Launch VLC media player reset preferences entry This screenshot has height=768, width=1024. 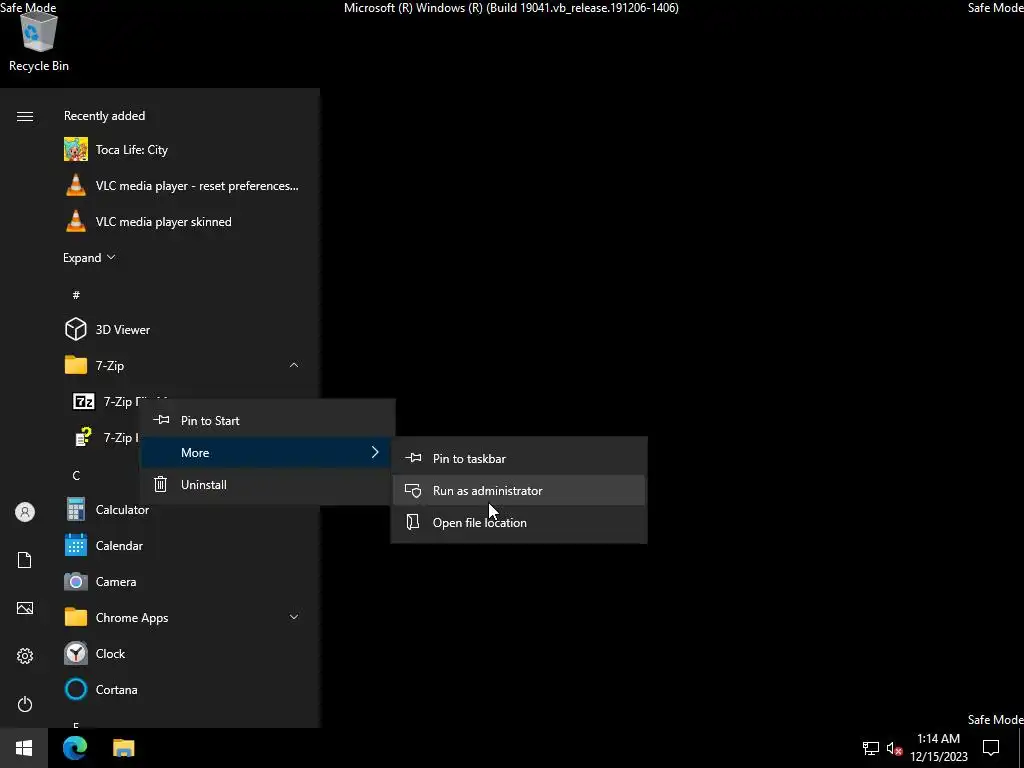[182, 185]
